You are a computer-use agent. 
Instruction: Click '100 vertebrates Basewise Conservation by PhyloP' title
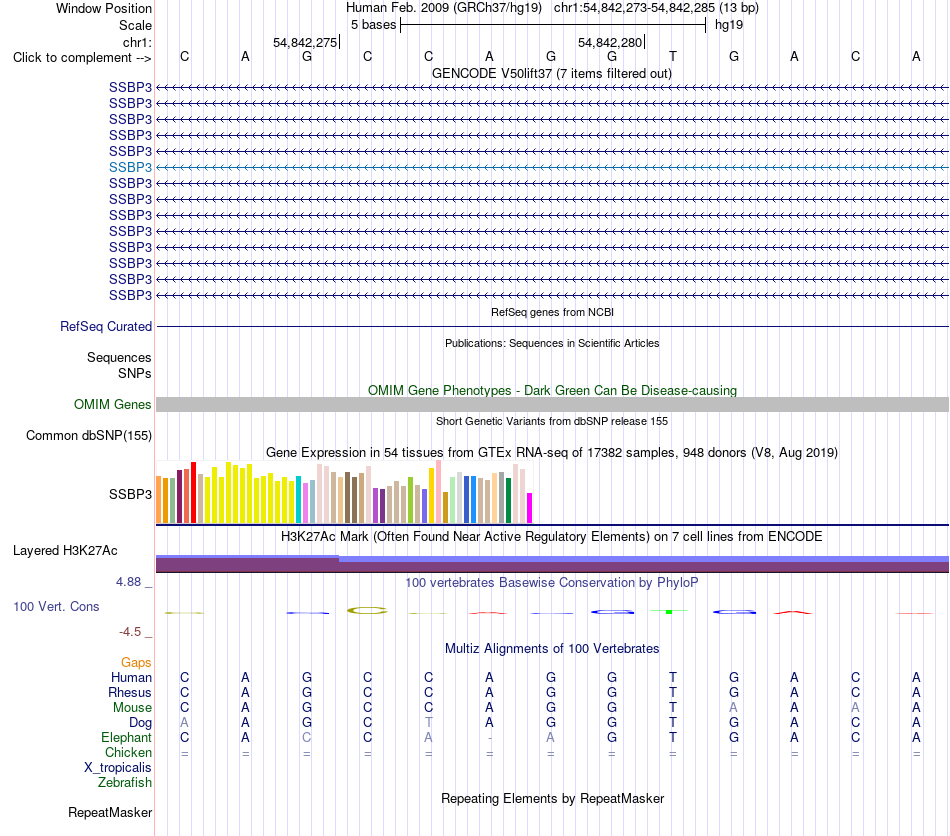[552, 583]
